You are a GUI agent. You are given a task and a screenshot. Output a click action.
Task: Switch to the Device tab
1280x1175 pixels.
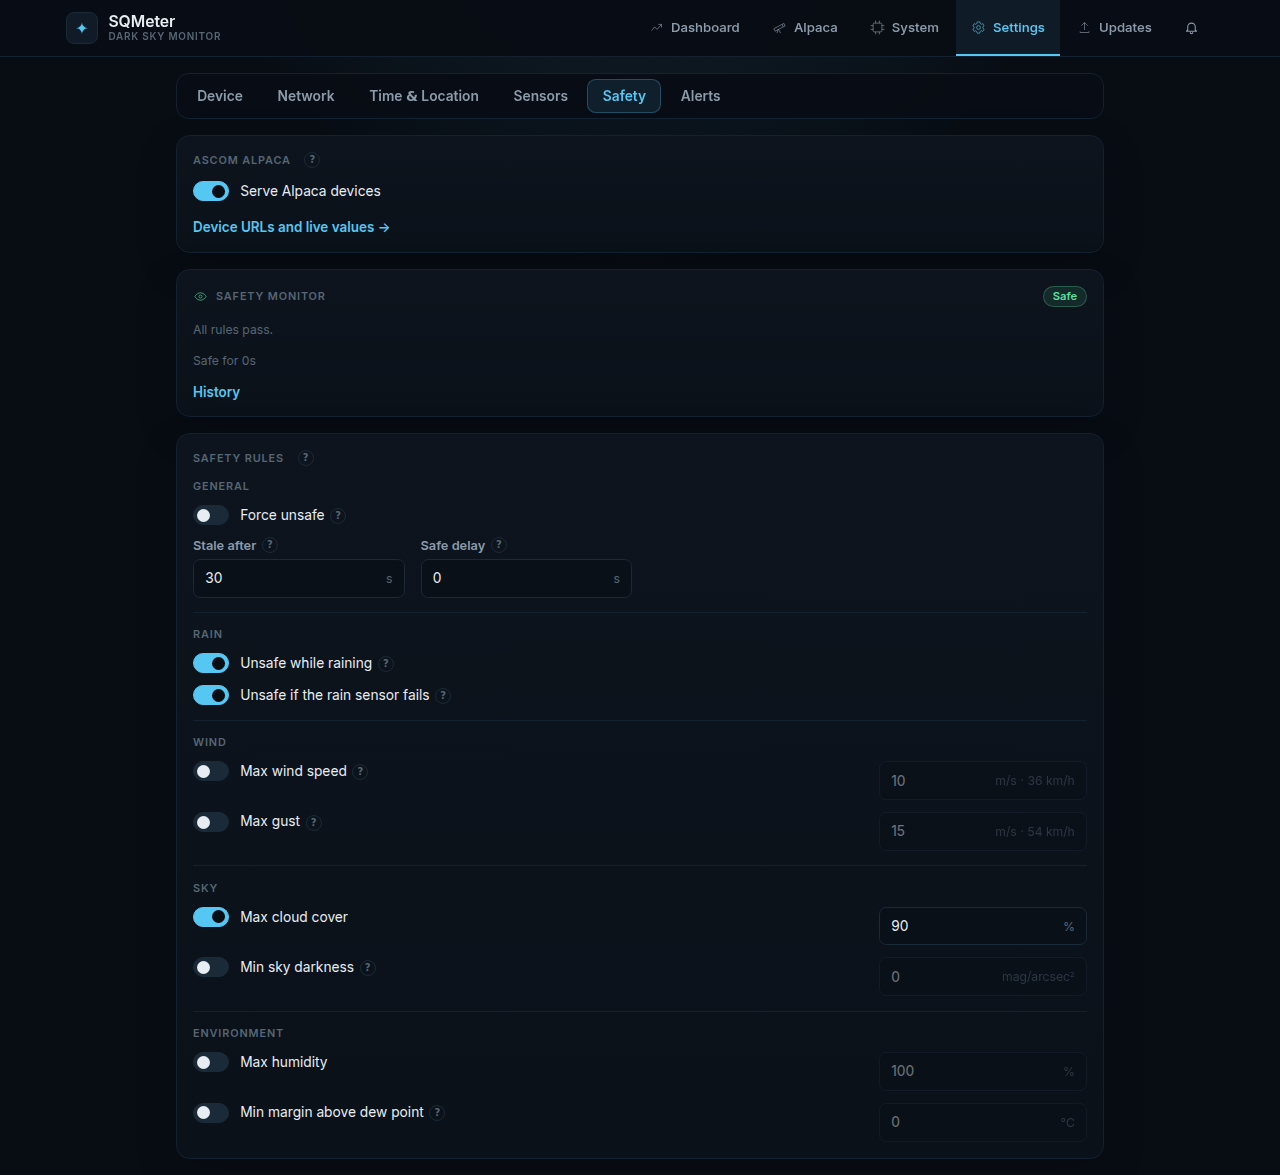pyautogui.click(x=220, y=96)
